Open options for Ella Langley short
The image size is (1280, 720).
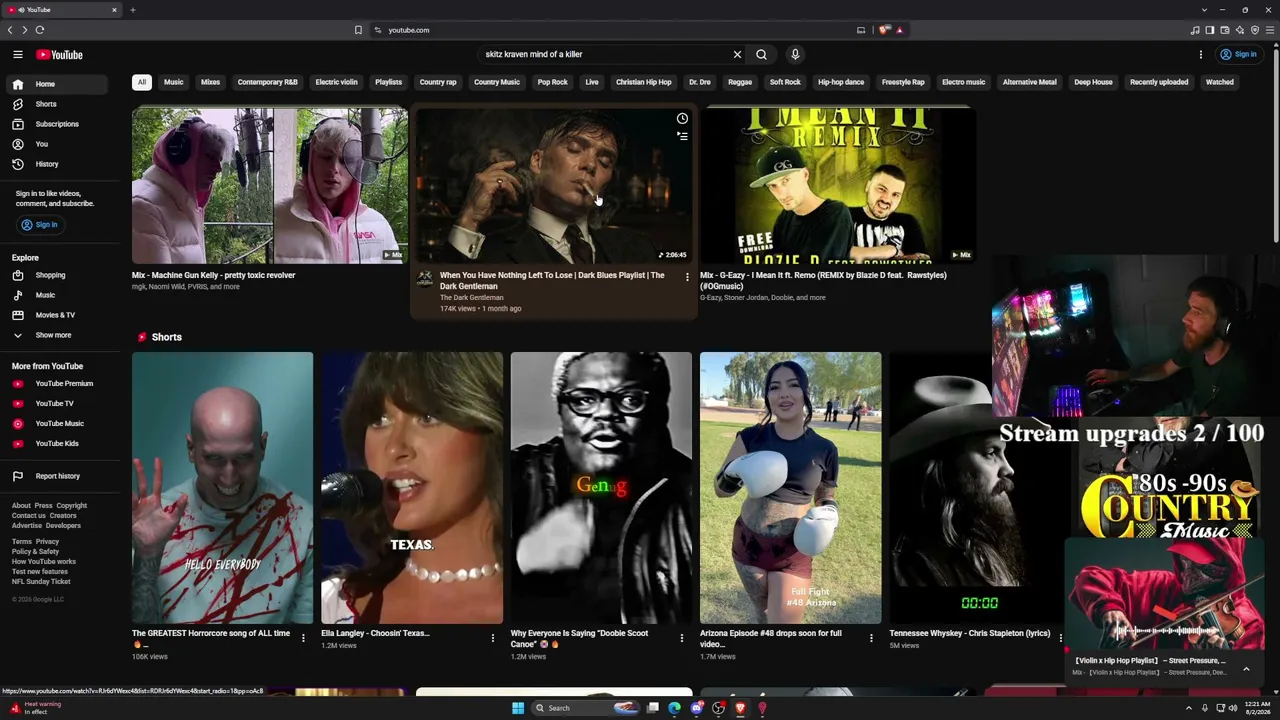click(492, 638)
